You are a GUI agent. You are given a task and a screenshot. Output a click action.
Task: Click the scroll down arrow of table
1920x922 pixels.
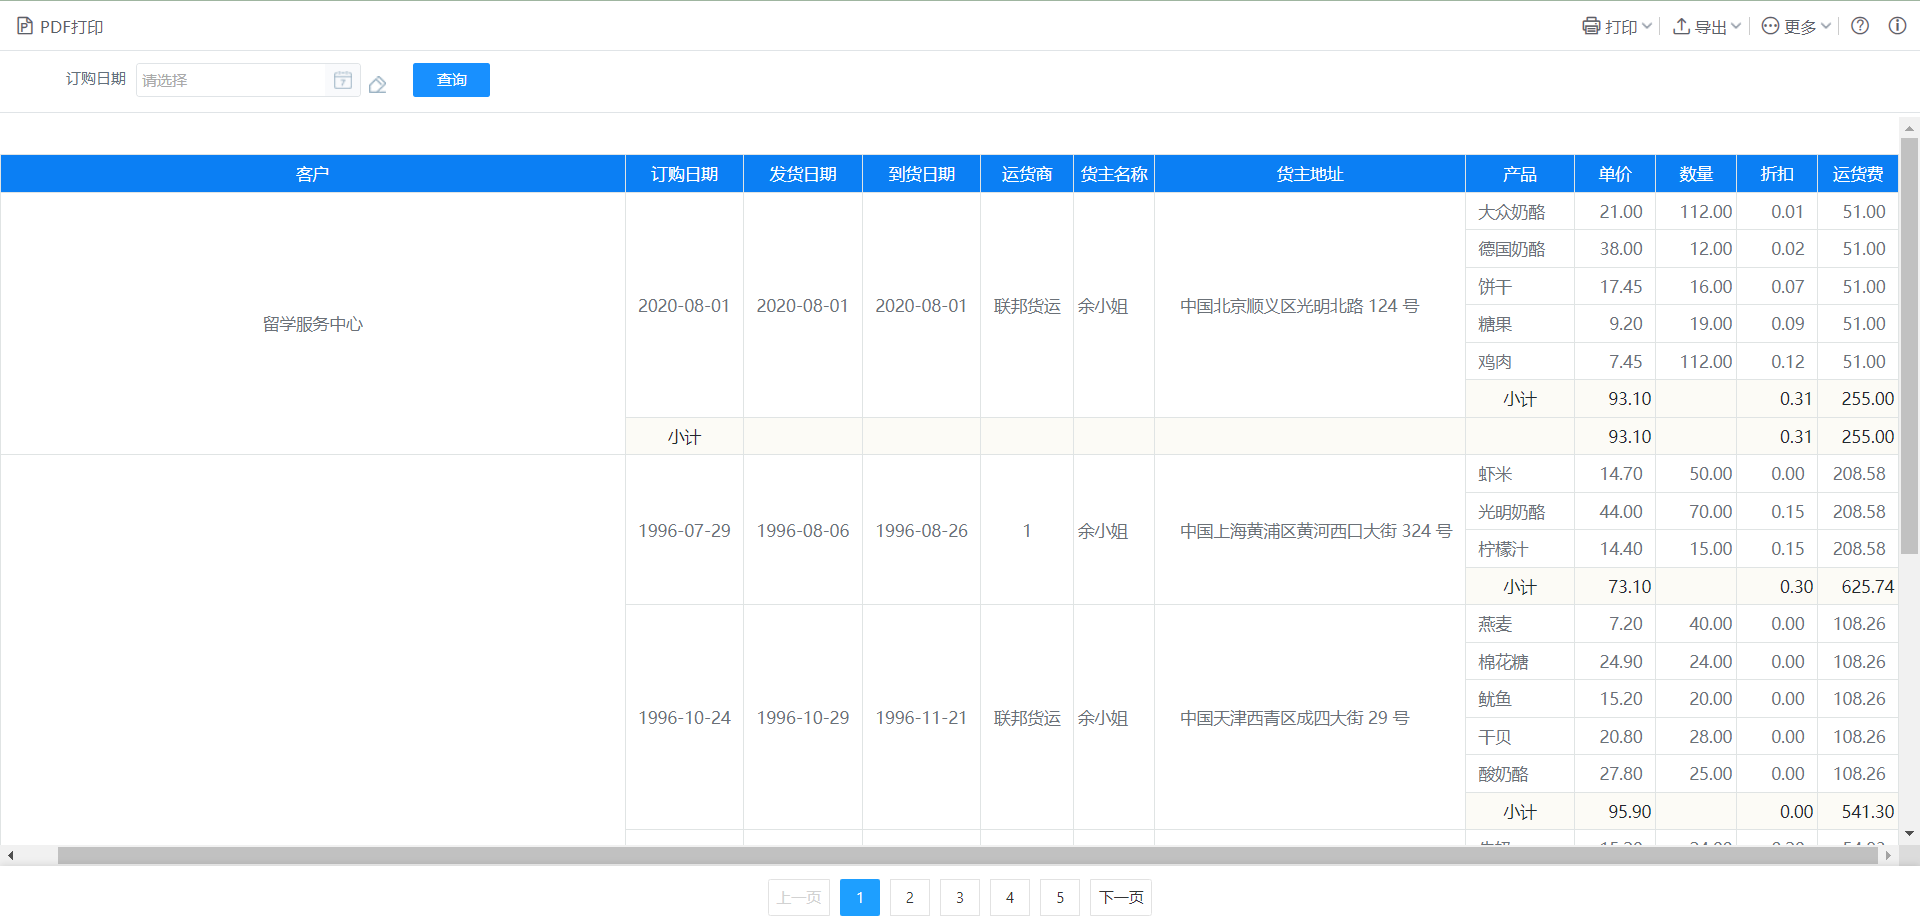click(1909, 833)
